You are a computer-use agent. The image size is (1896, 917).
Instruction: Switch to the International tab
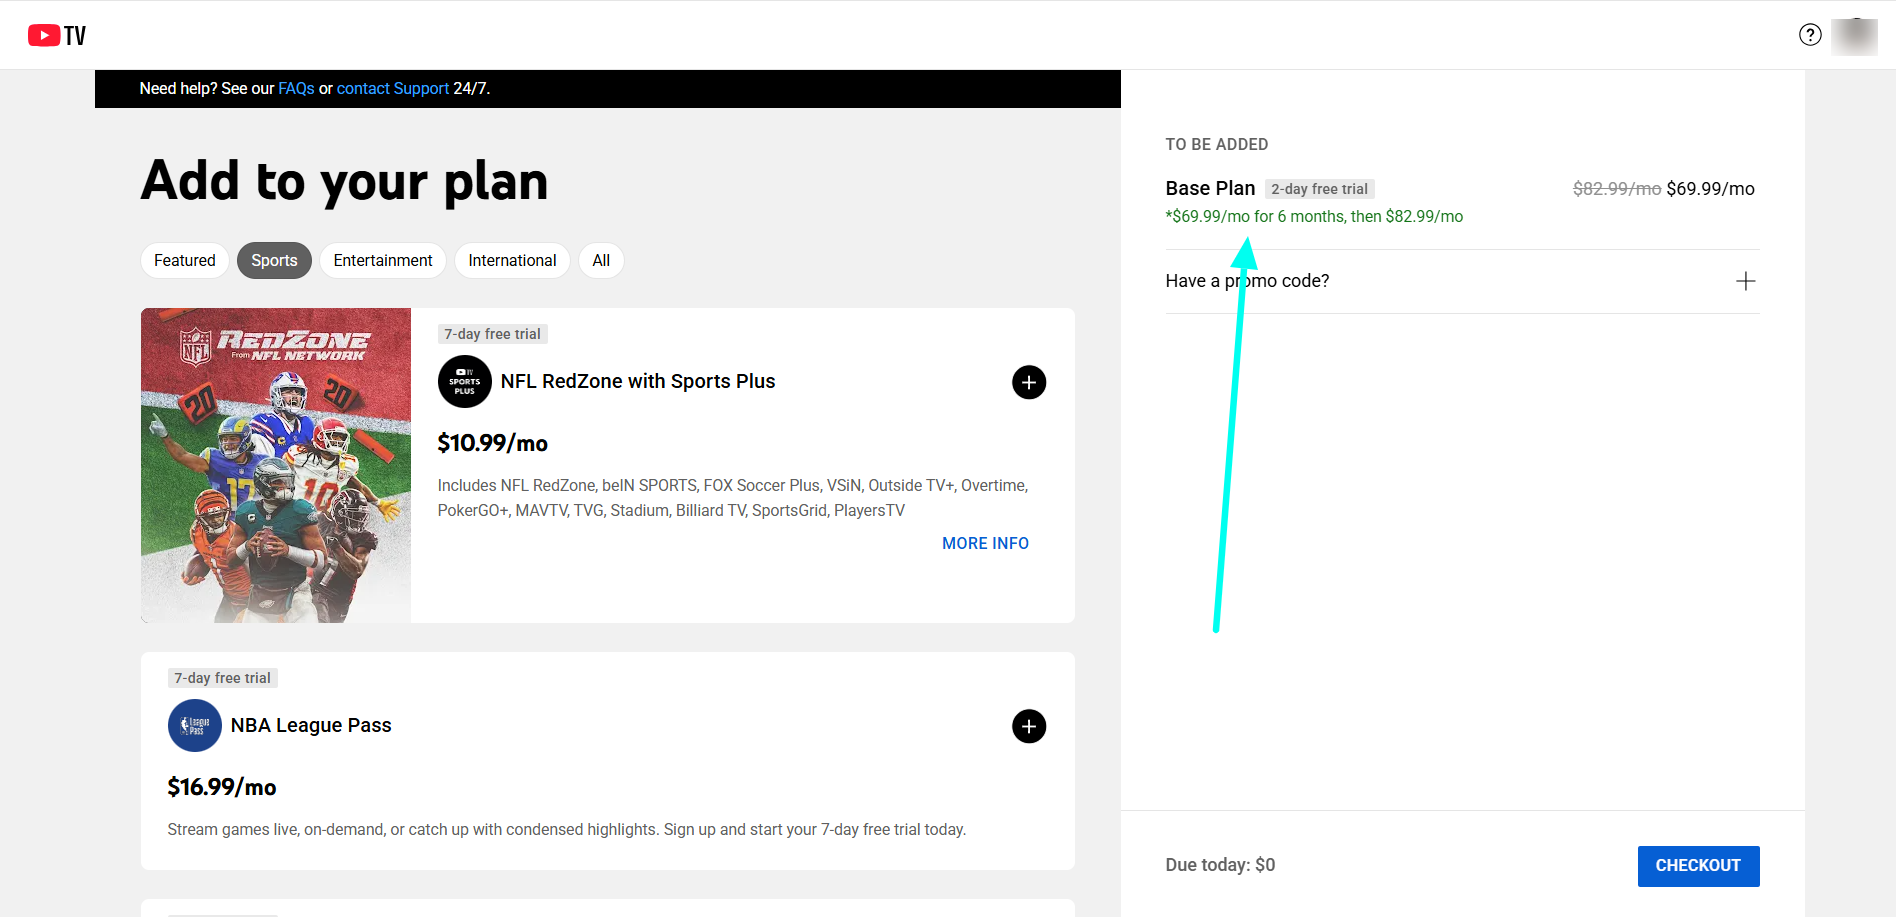512,261
